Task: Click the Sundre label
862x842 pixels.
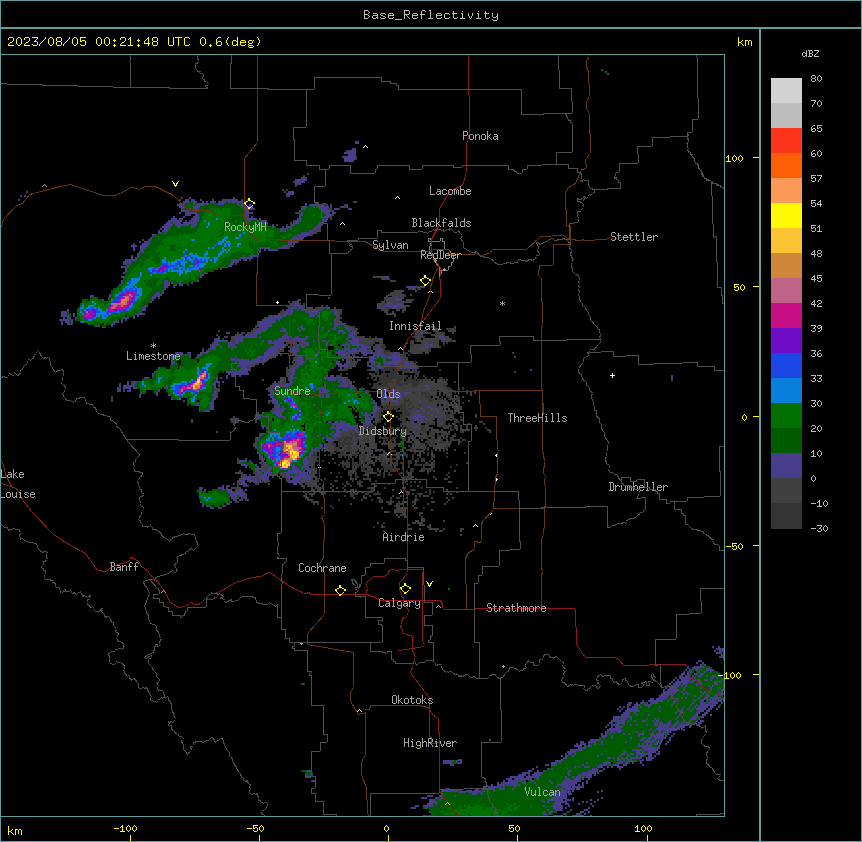Action: [x=292, y=391]
